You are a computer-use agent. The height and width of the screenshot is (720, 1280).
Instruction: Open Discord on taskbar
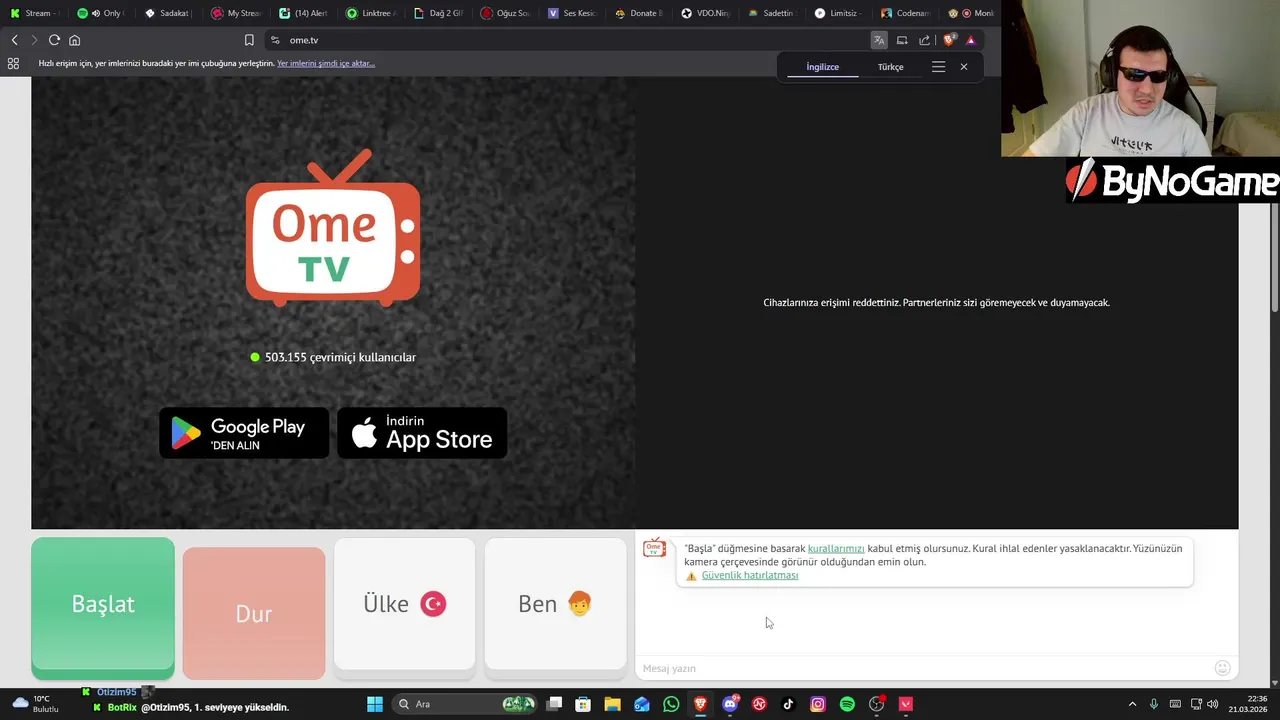pyautogui.click(x=730, y=704)
